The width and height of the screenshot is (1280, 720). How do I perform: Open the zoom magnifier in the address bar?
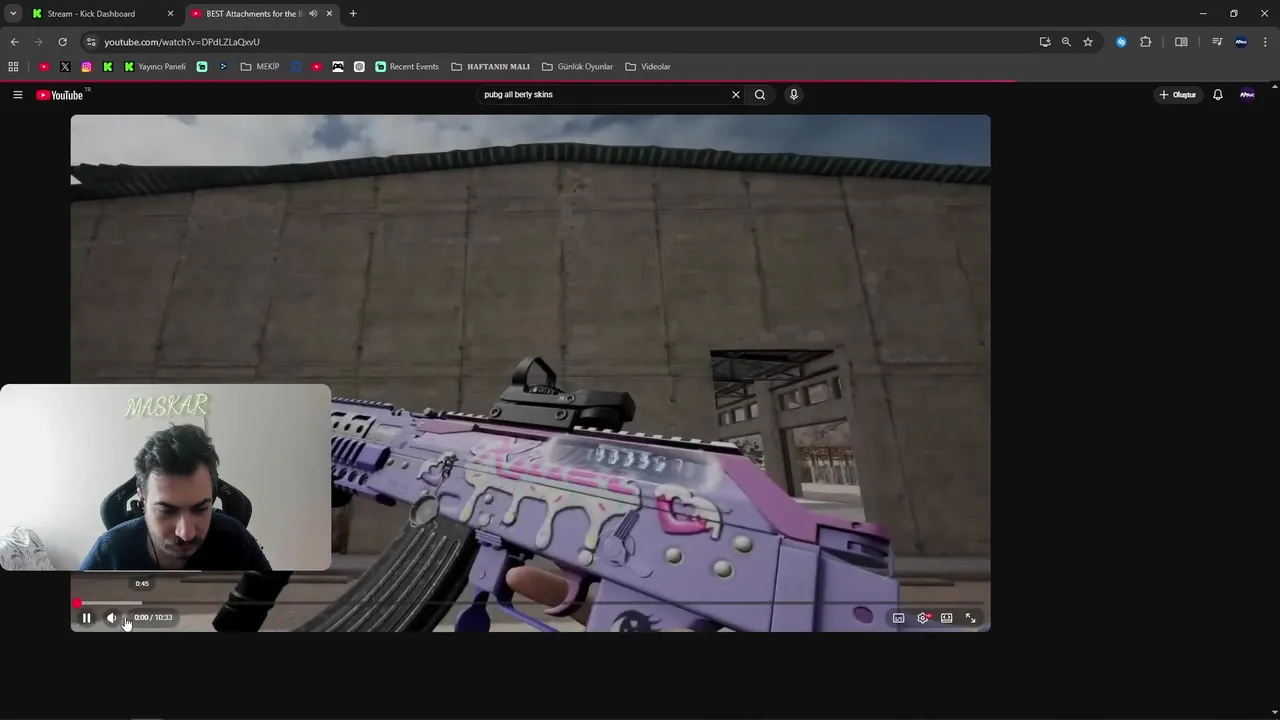[1066, 42]
